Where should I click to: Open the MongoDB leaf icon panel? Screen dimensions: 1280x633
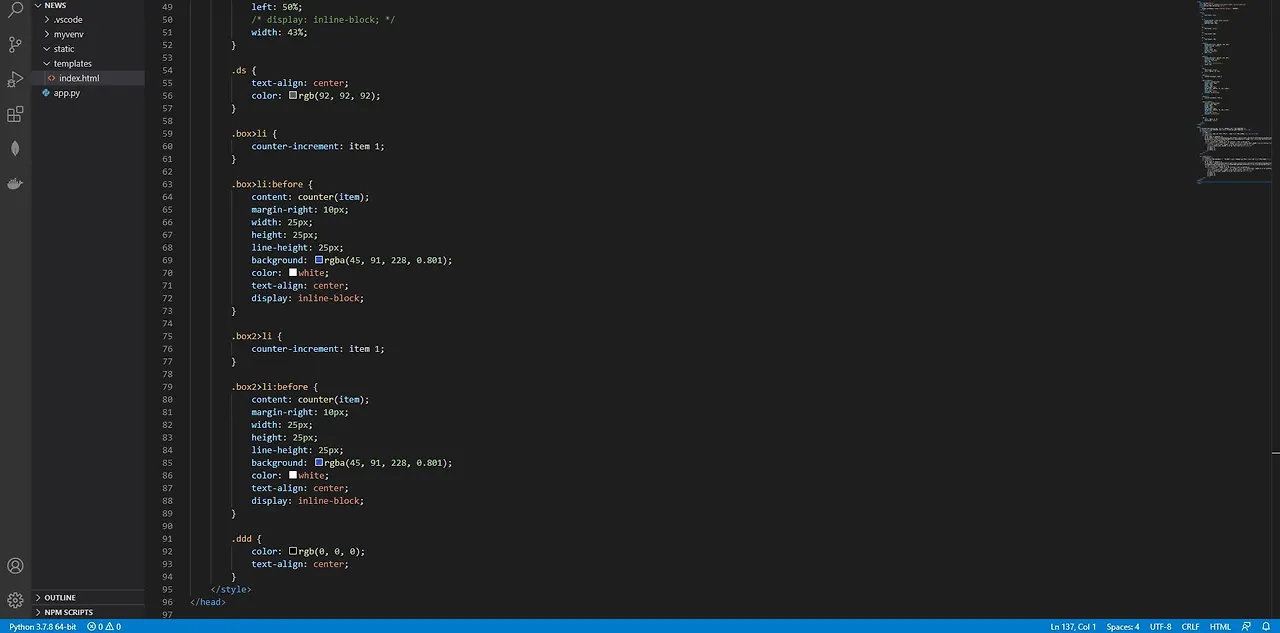[15, 148]
